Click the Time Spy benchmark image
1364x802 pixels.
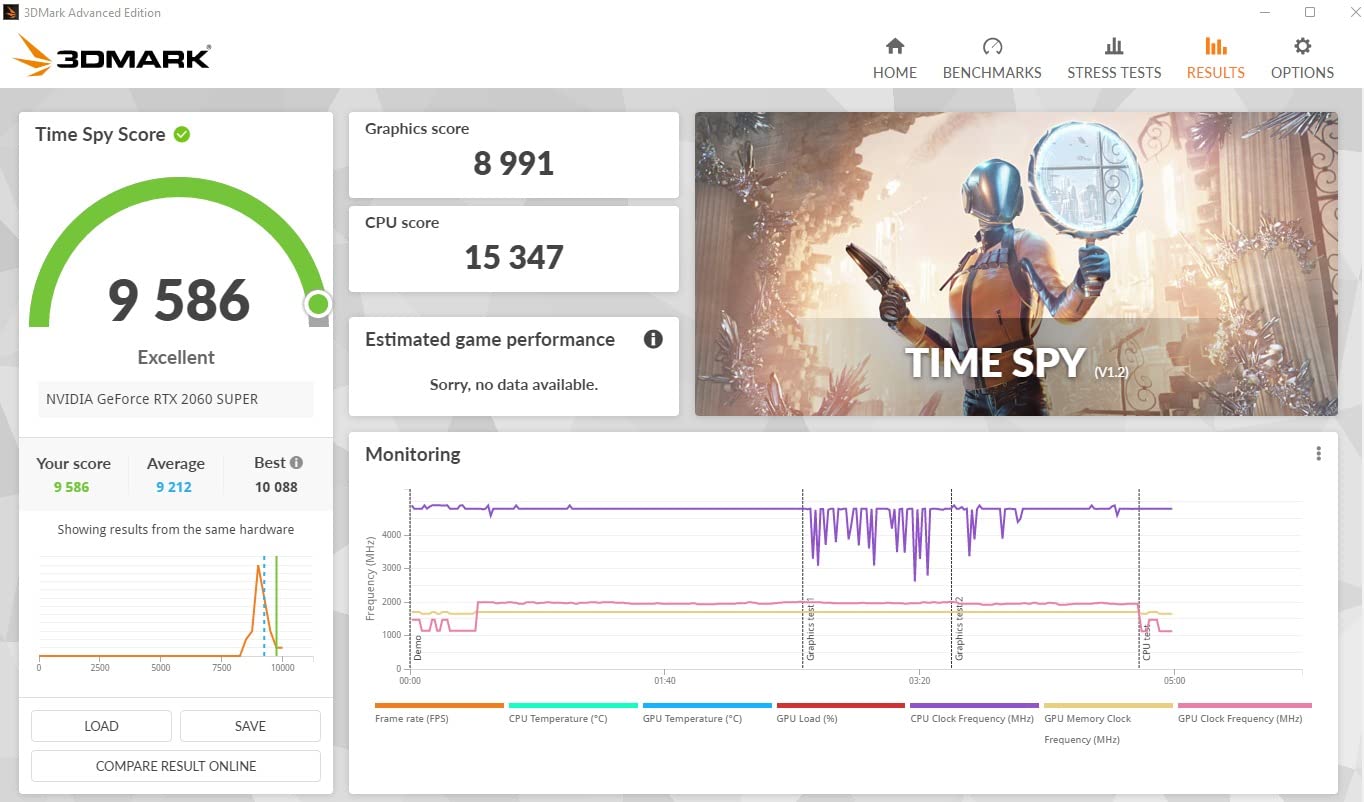pos(1016,264)
